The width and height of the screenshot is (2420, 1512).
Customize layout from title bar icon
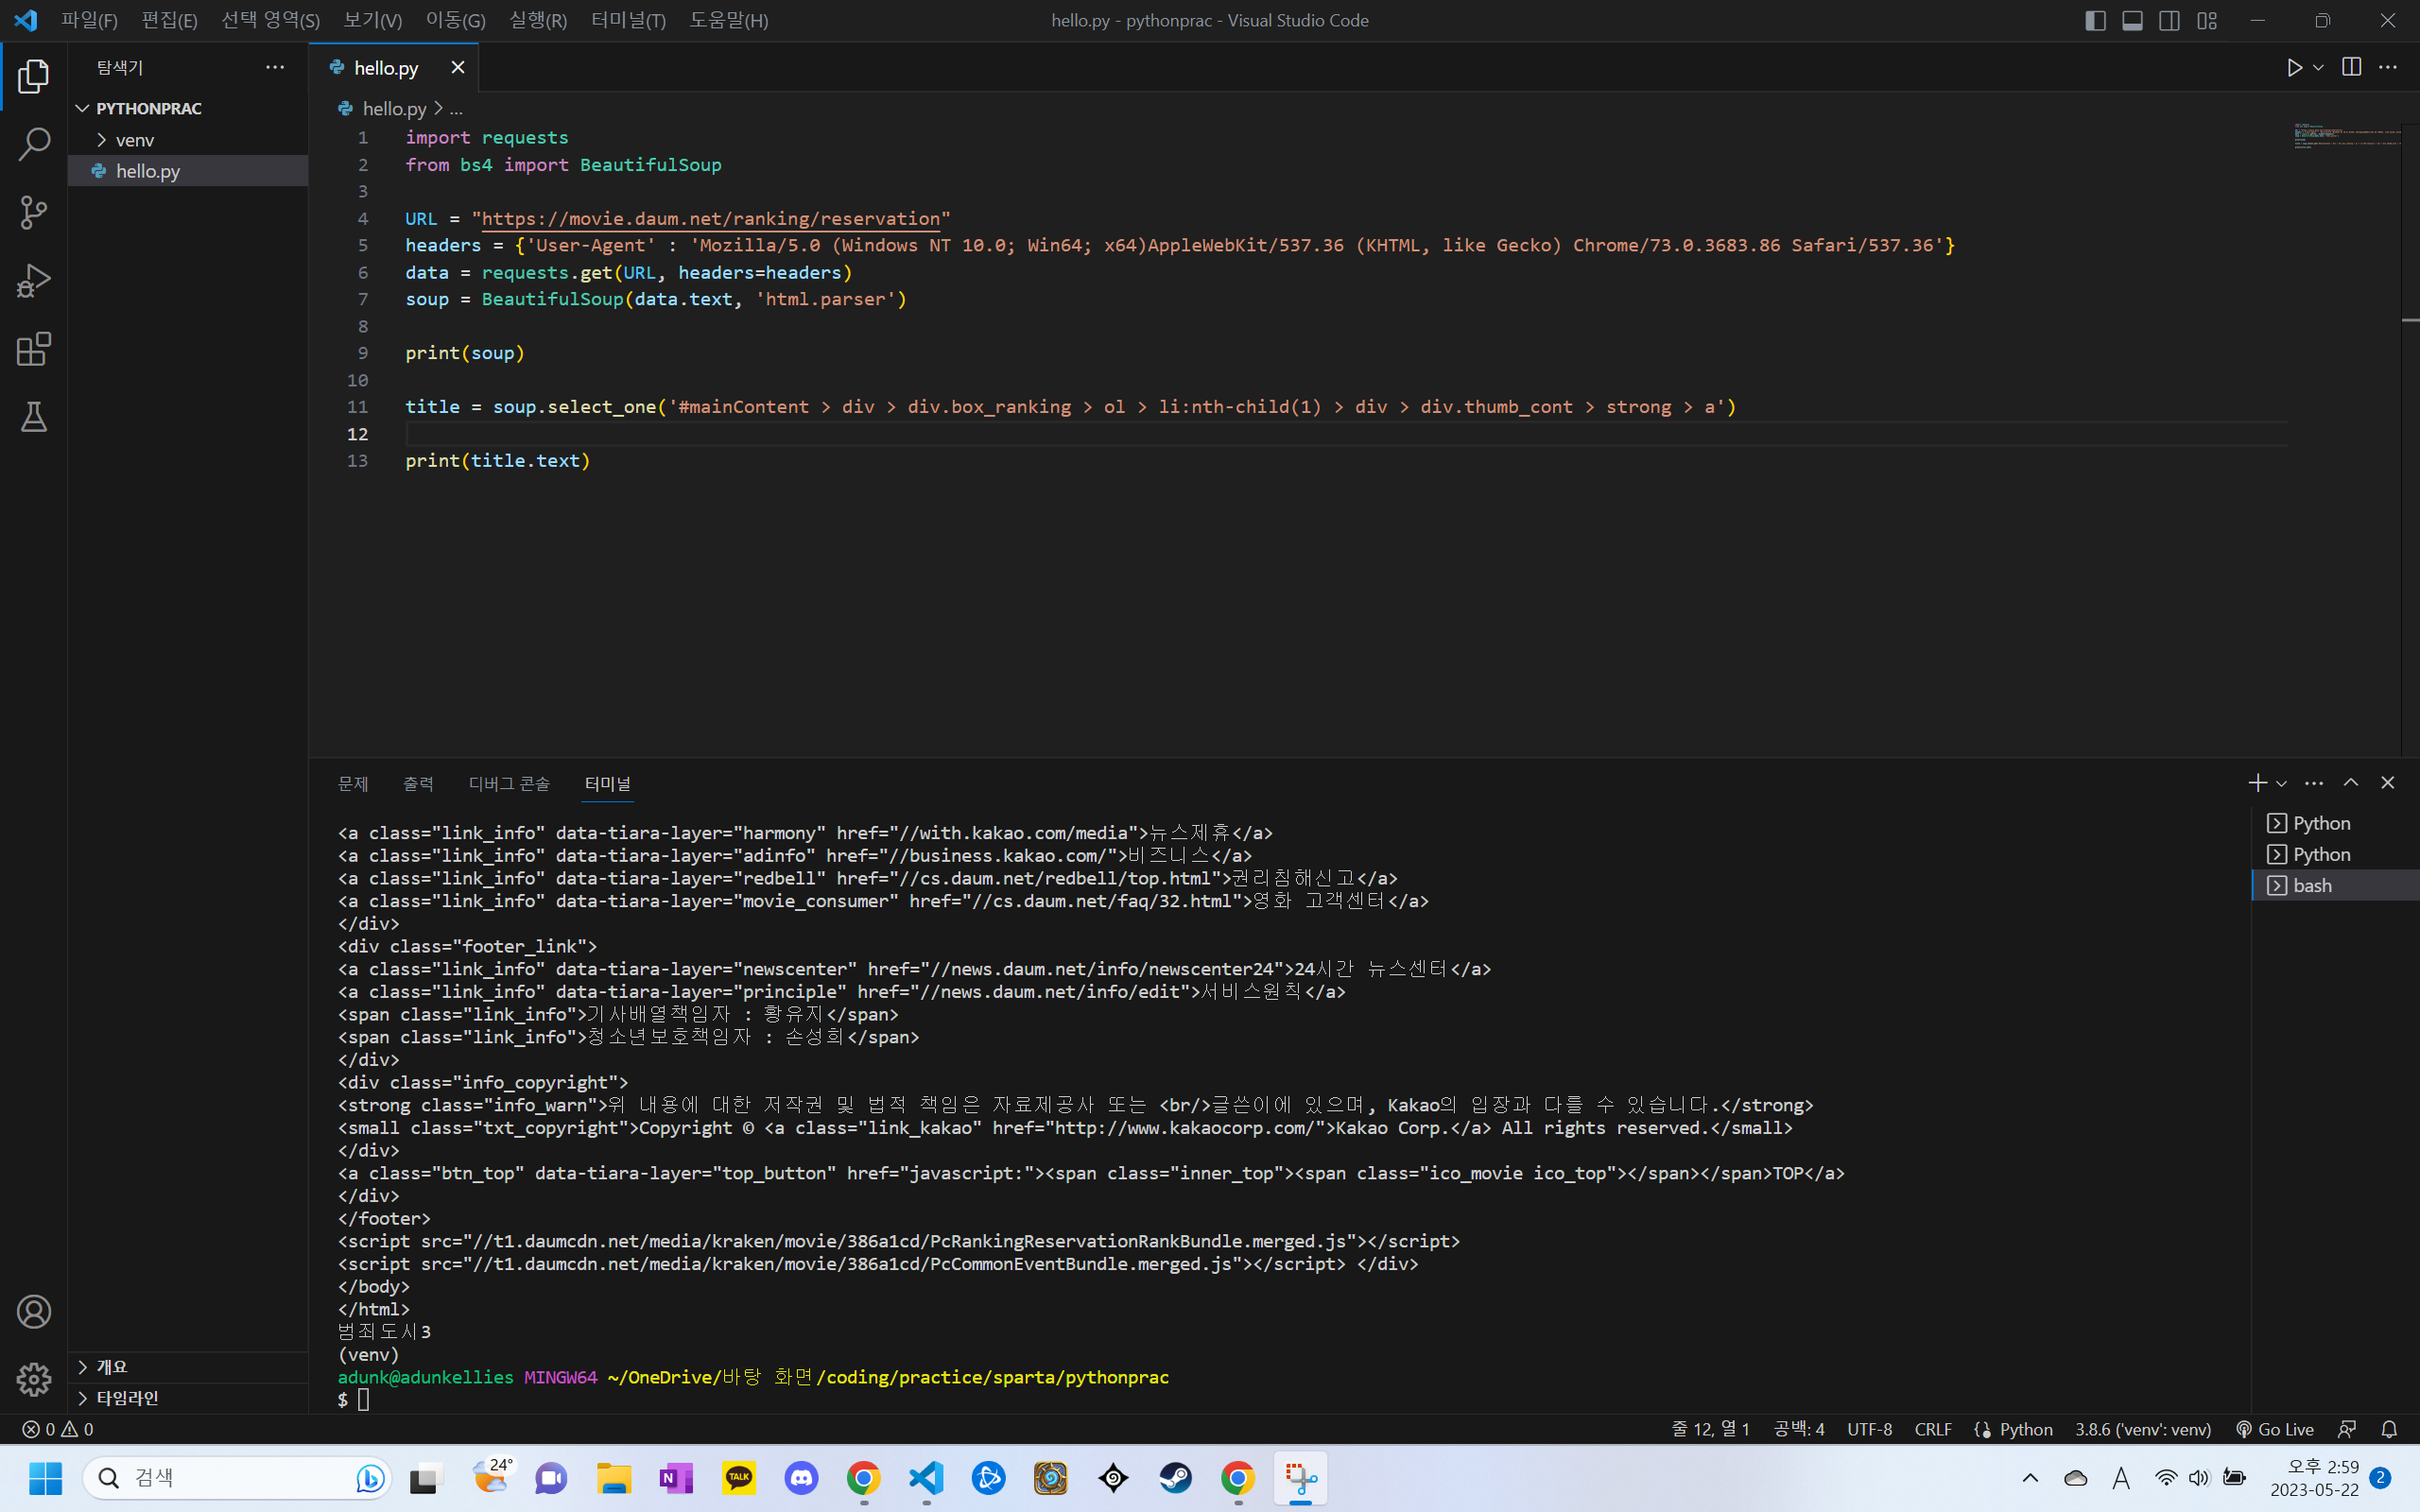coord(2207,20)
